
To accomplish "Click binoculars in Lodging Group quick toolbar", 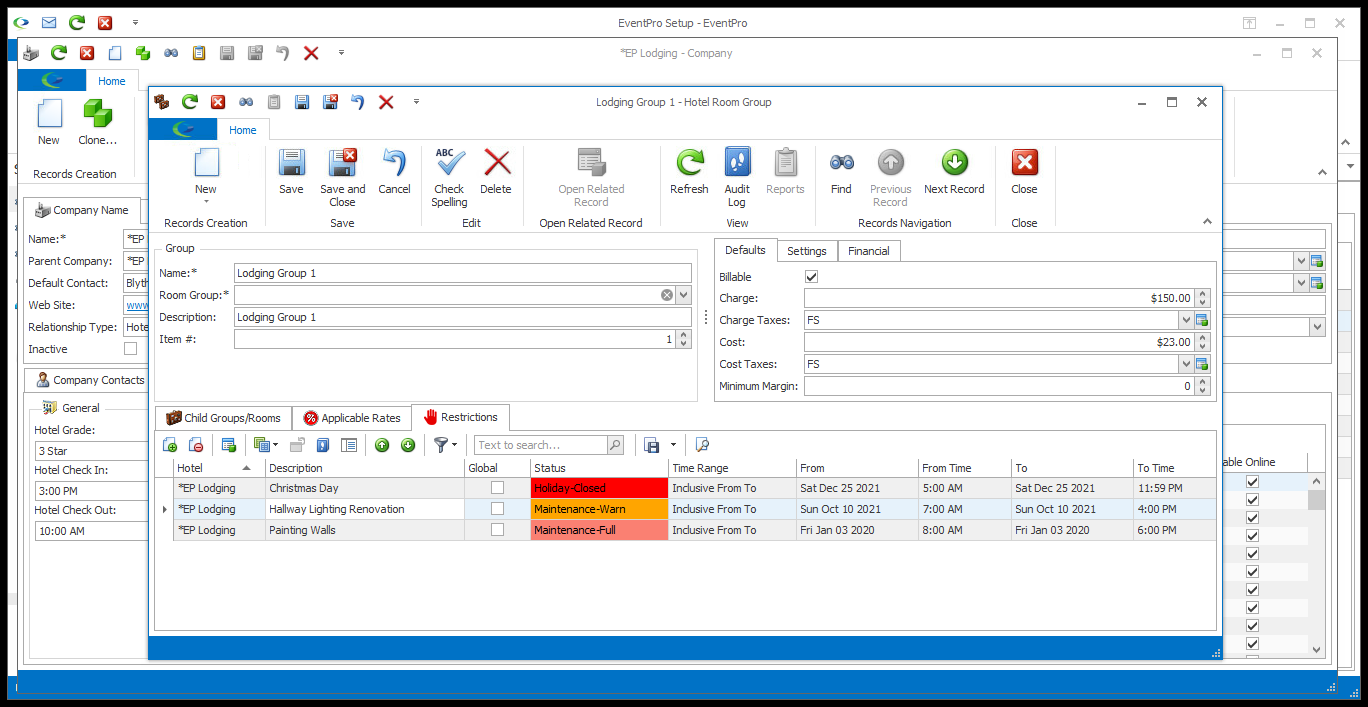I will point(246,102).
